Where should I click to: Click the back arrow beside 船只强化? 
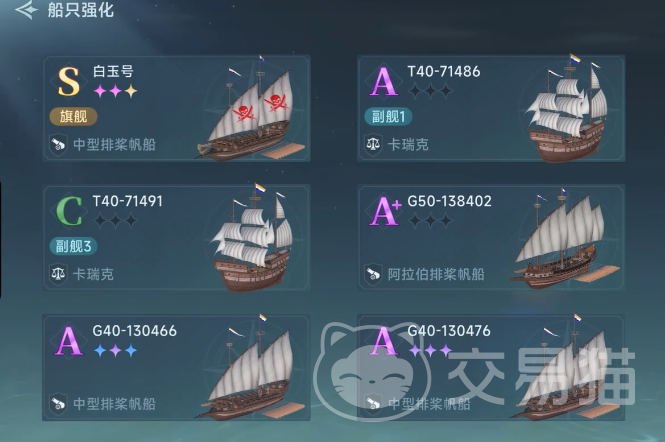(x=25, y=11)
